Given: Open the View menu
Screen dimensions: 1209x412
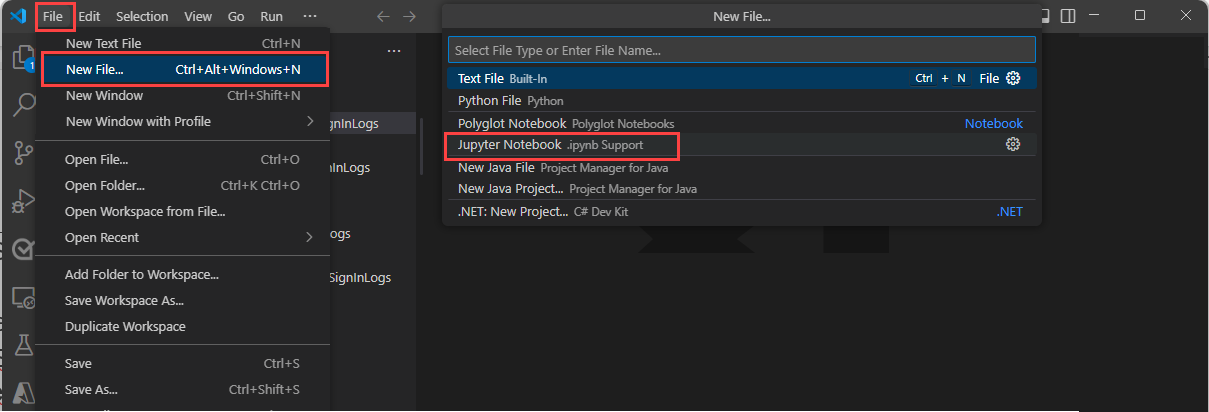Looking at the screenshot, I should (198, 17).
